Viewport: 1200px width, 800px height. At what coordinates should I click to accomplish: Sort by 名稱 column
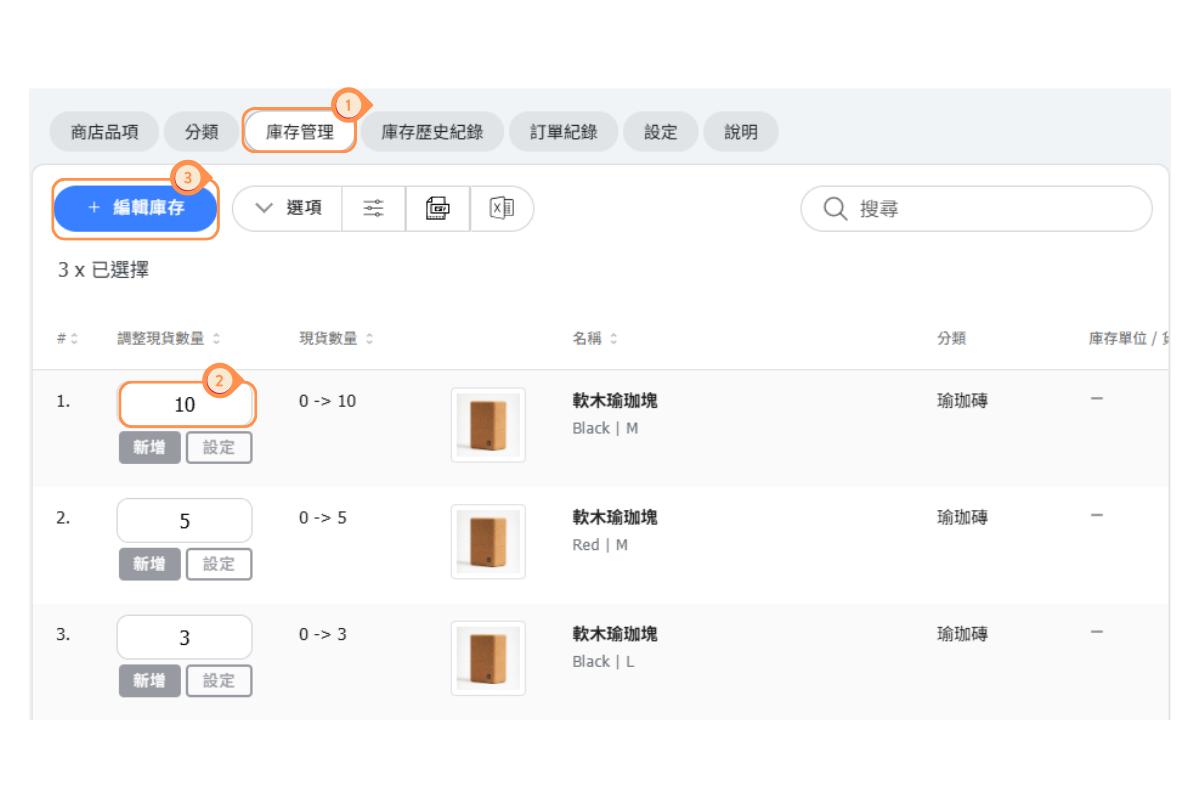(x=613, y=339)
